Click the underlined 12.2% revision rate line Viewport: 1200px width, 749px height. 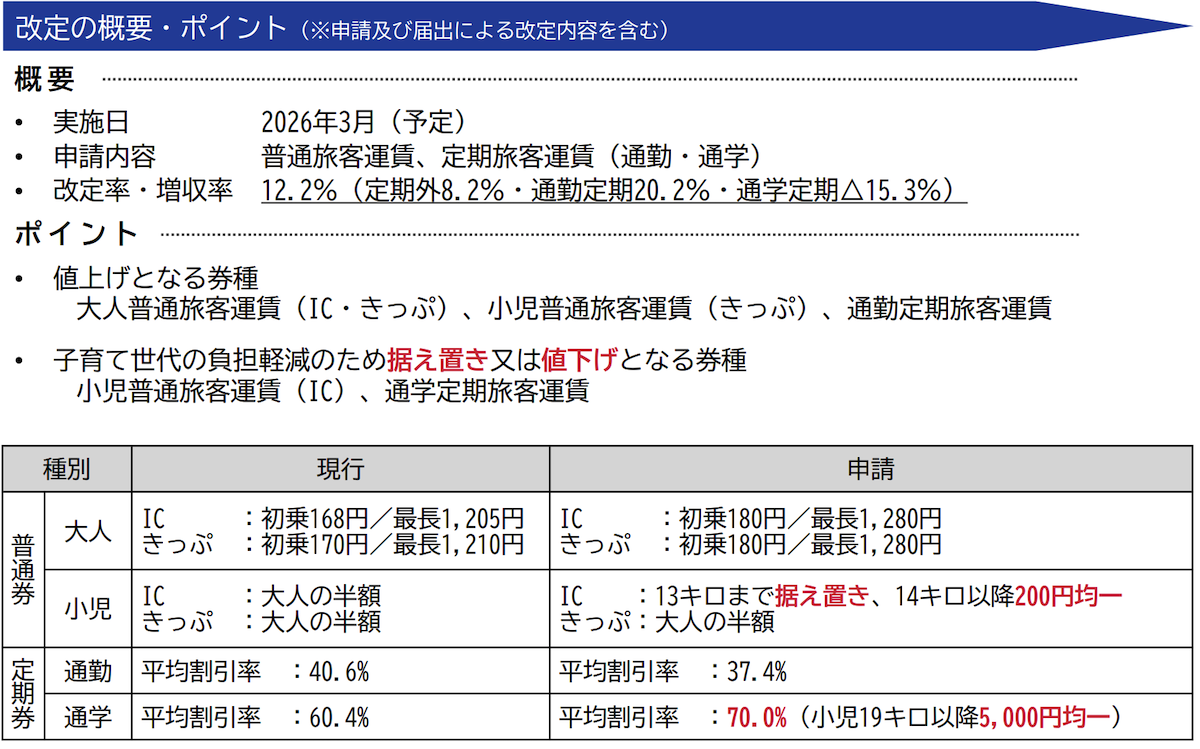[x=613, y=190]
